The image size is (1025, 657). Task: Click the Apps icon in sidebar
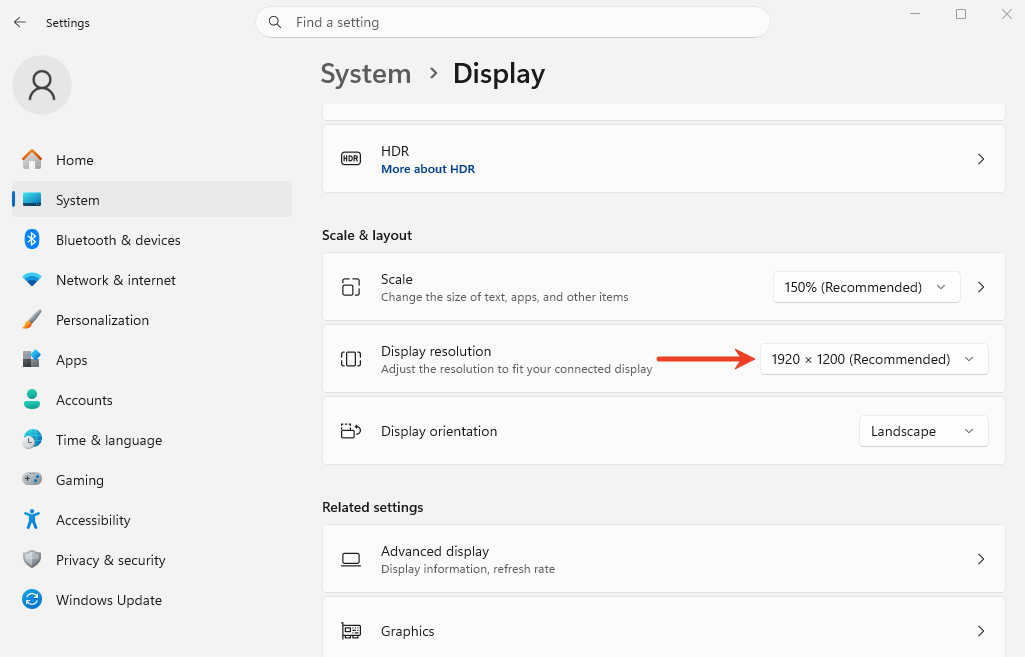click(32, 359)
